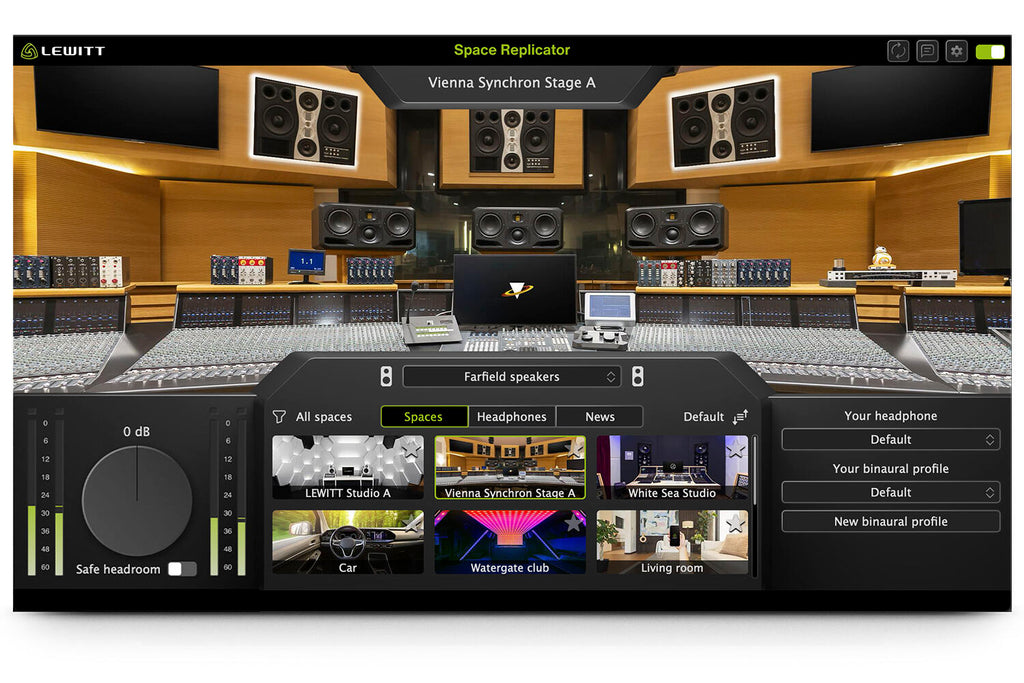
Task: Click the 0 dB level readout
Action: 136,432
